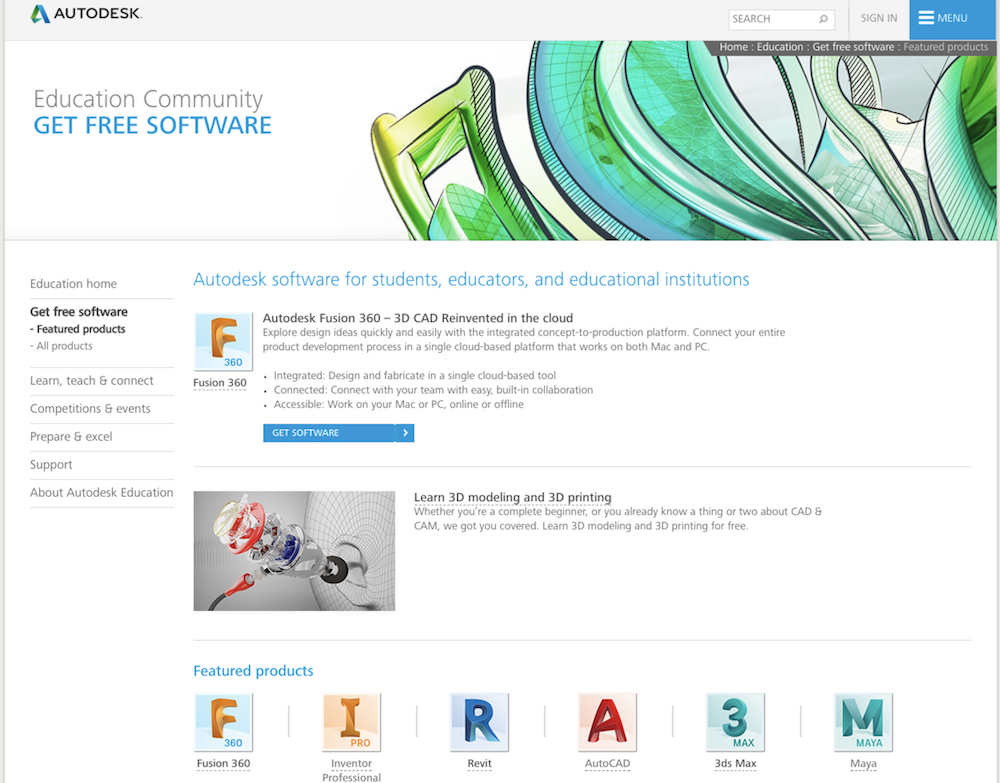Click the green abstract banner artwork
This screenshot has height=783, width=1000.
click(x=682, y=141)
